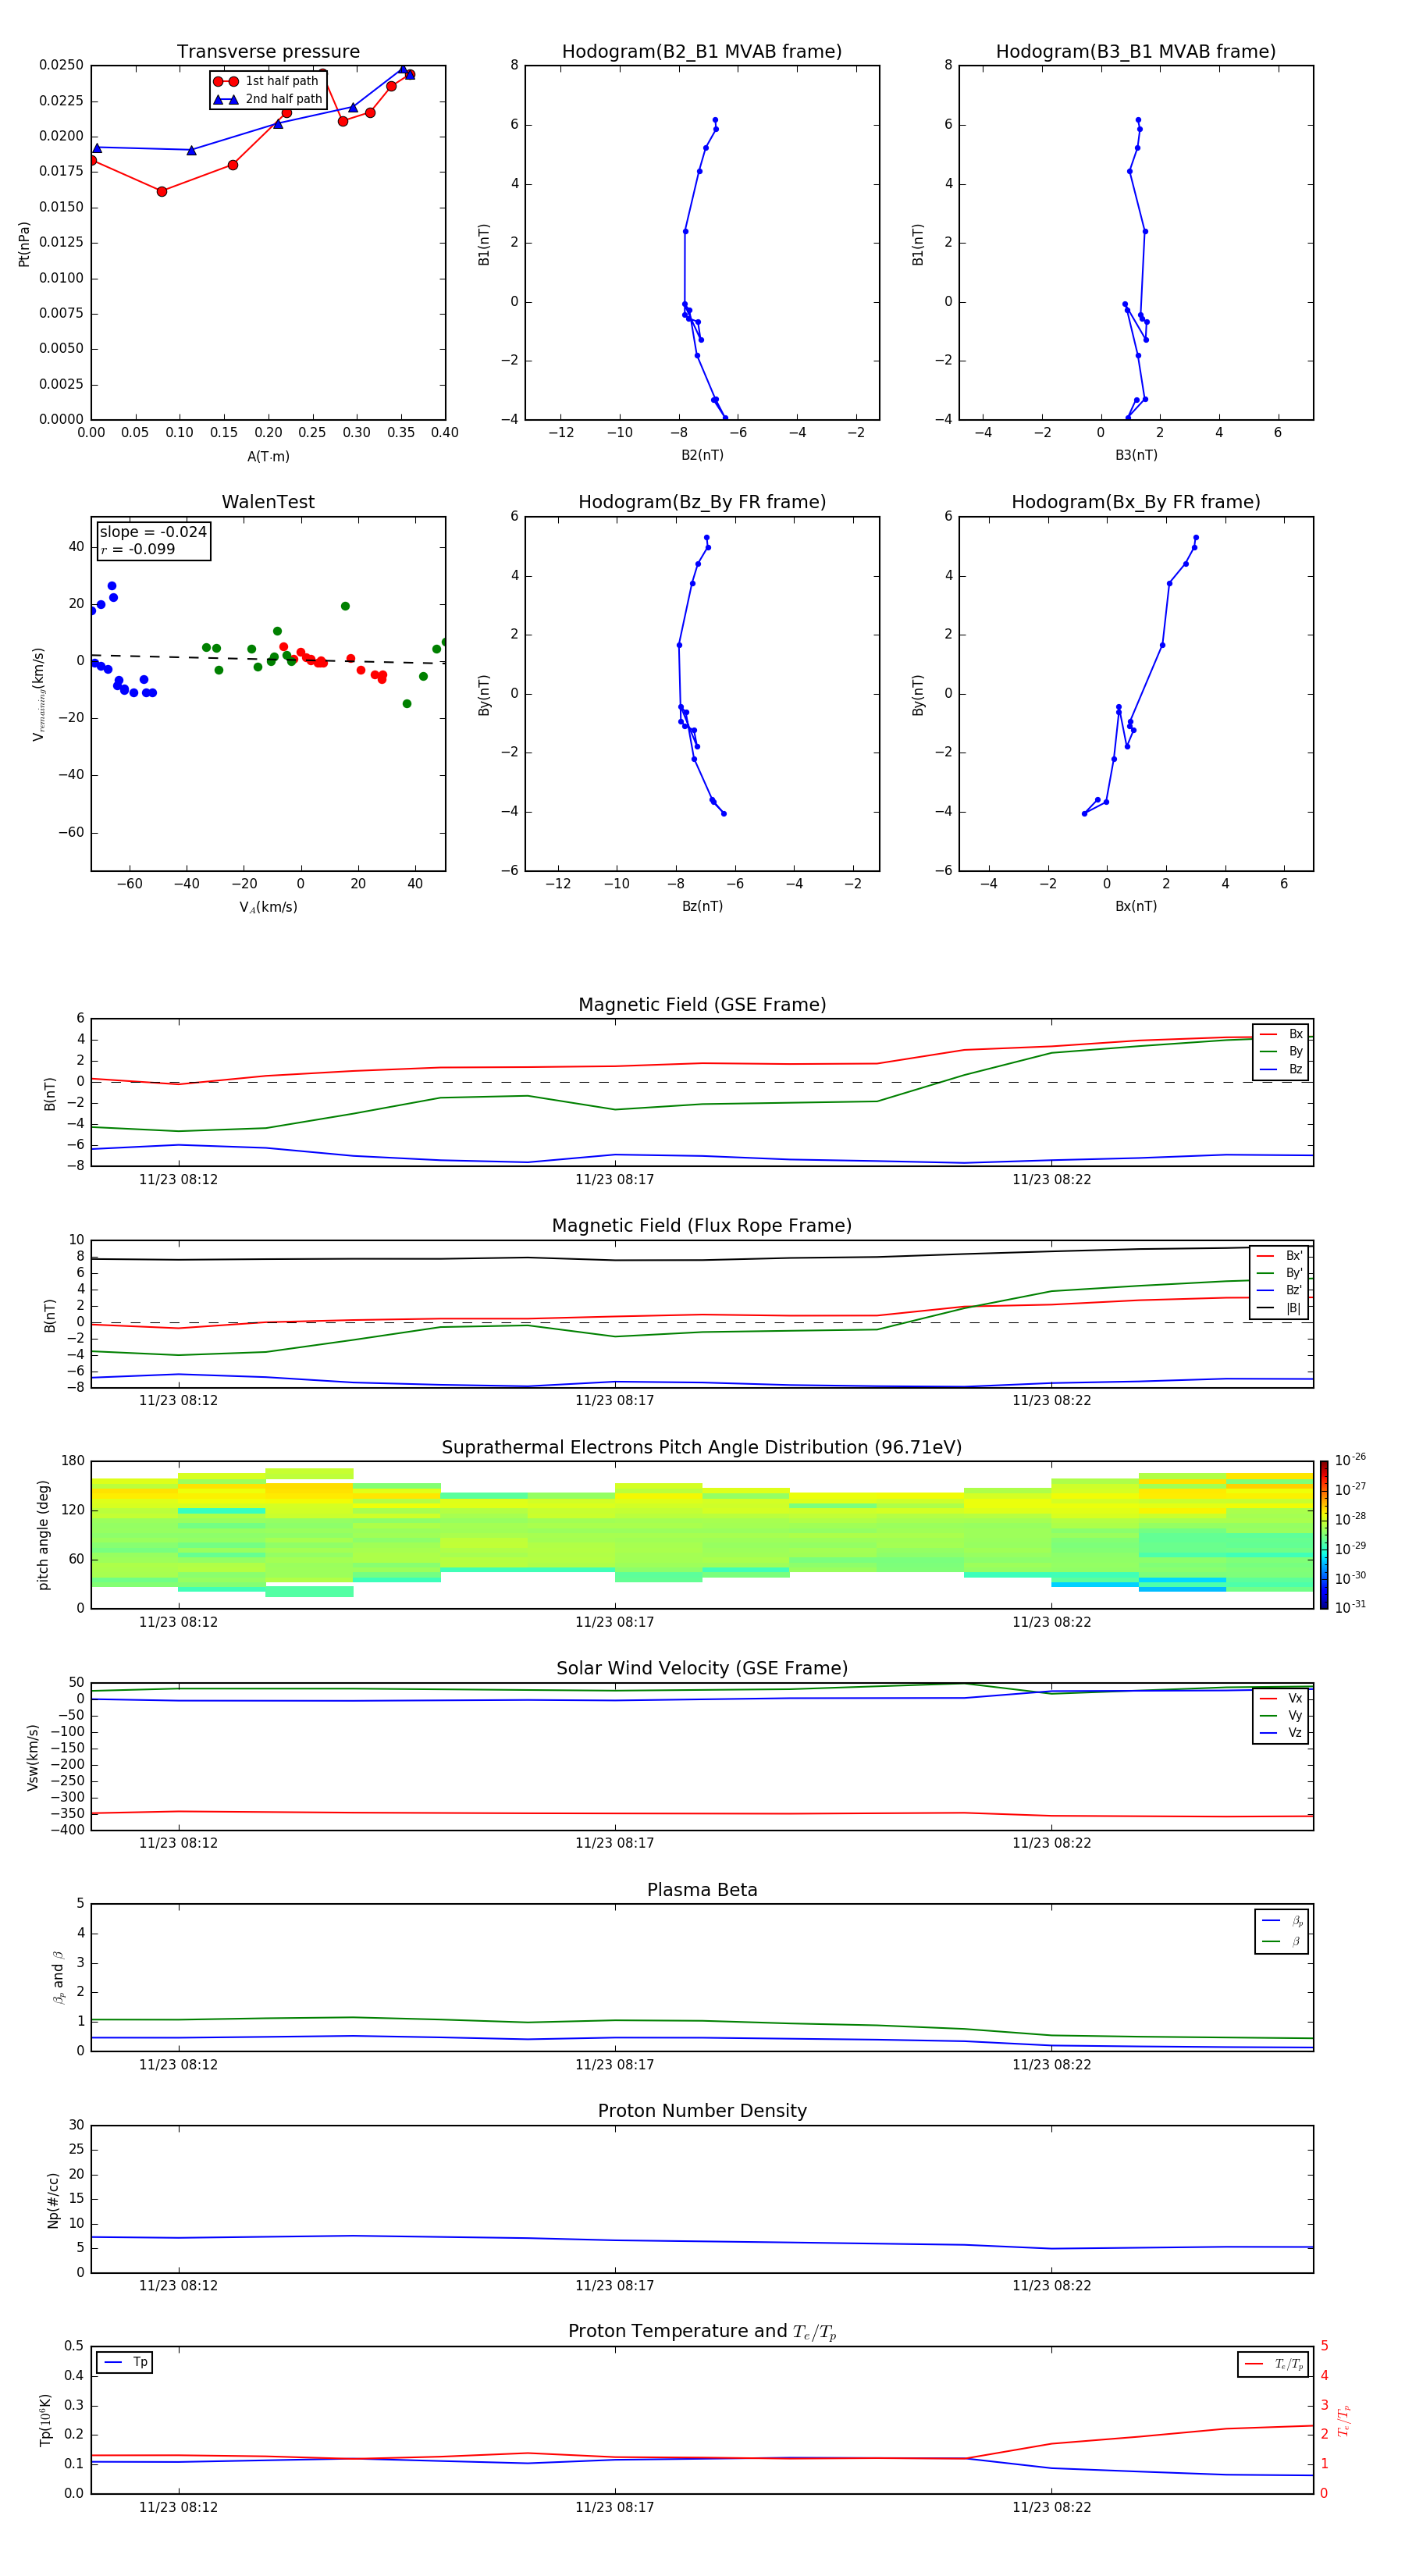Click '11/23 08:17' under the GSE field panel
The width and height of the screenshot is (1405, 2576).
614,1180
